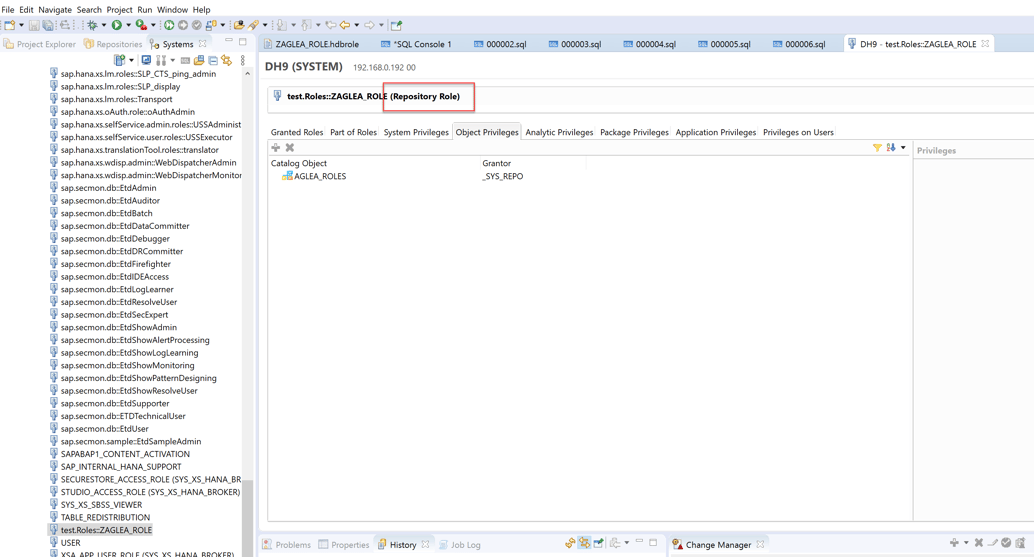1034x557 pixels.
Task: Open the Systems view menu (three dots)
Action: click(x=243, y=60)
